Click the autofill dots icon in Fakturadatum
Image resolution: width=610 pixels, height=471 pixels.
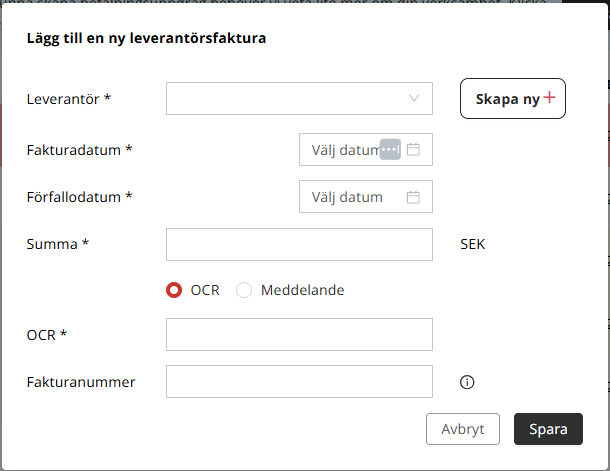tap(390, 149)
